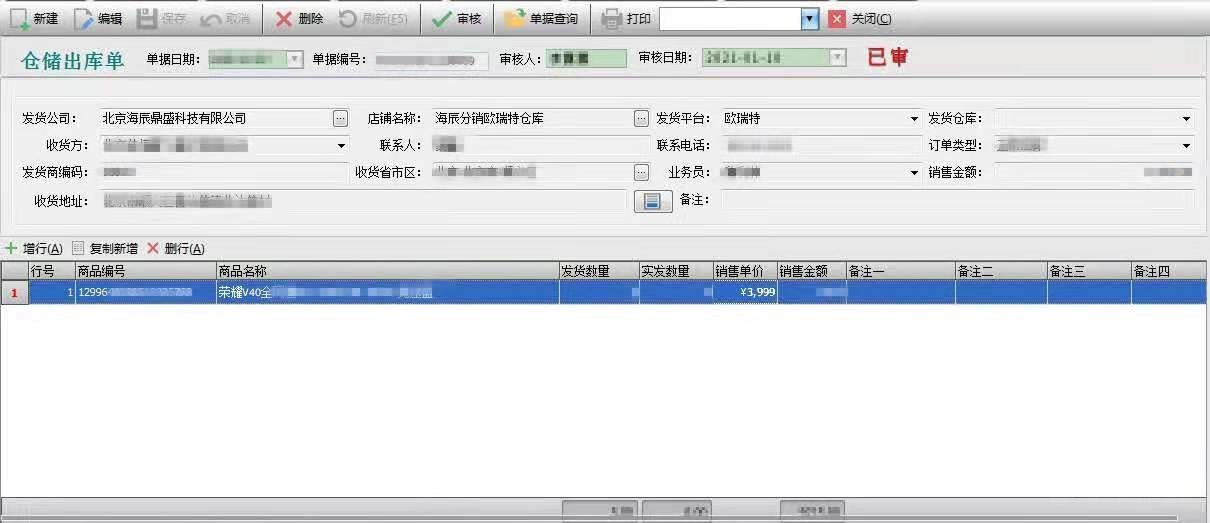This screenshot has width=1210, height=523.
Task: Click the 备注二 column header
Action: pyautogui.click(x=1001, y=271)
